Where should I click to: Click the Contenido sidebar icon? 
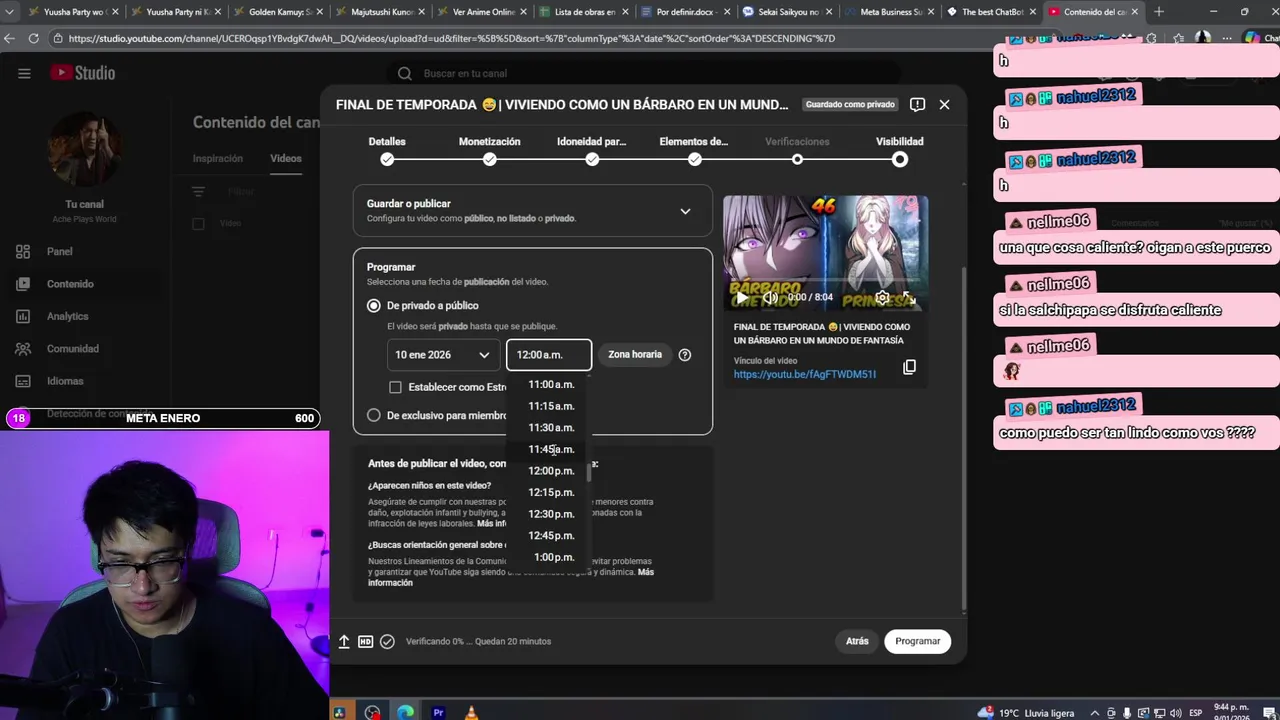point(23,284)
